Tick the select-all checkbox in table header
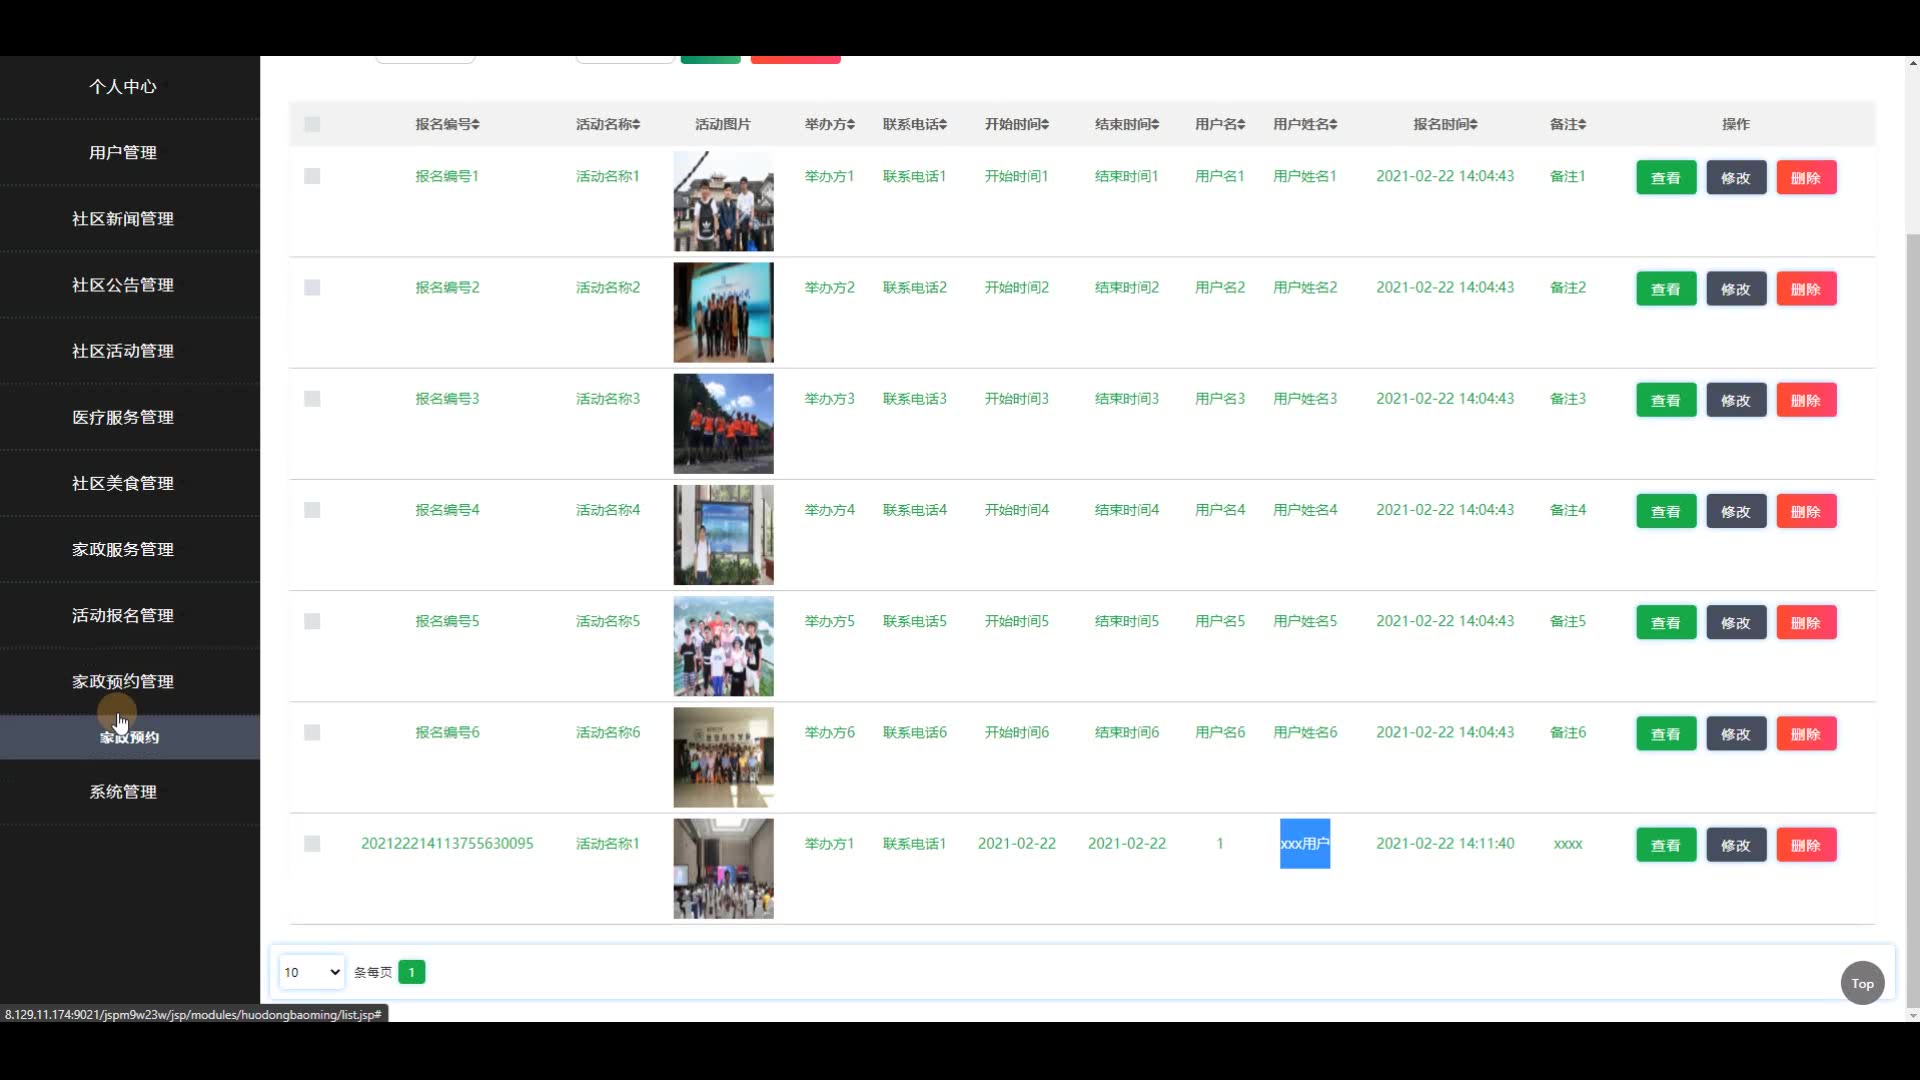1920x1080 pixels. pyautogui.click(x=312, y=124)
